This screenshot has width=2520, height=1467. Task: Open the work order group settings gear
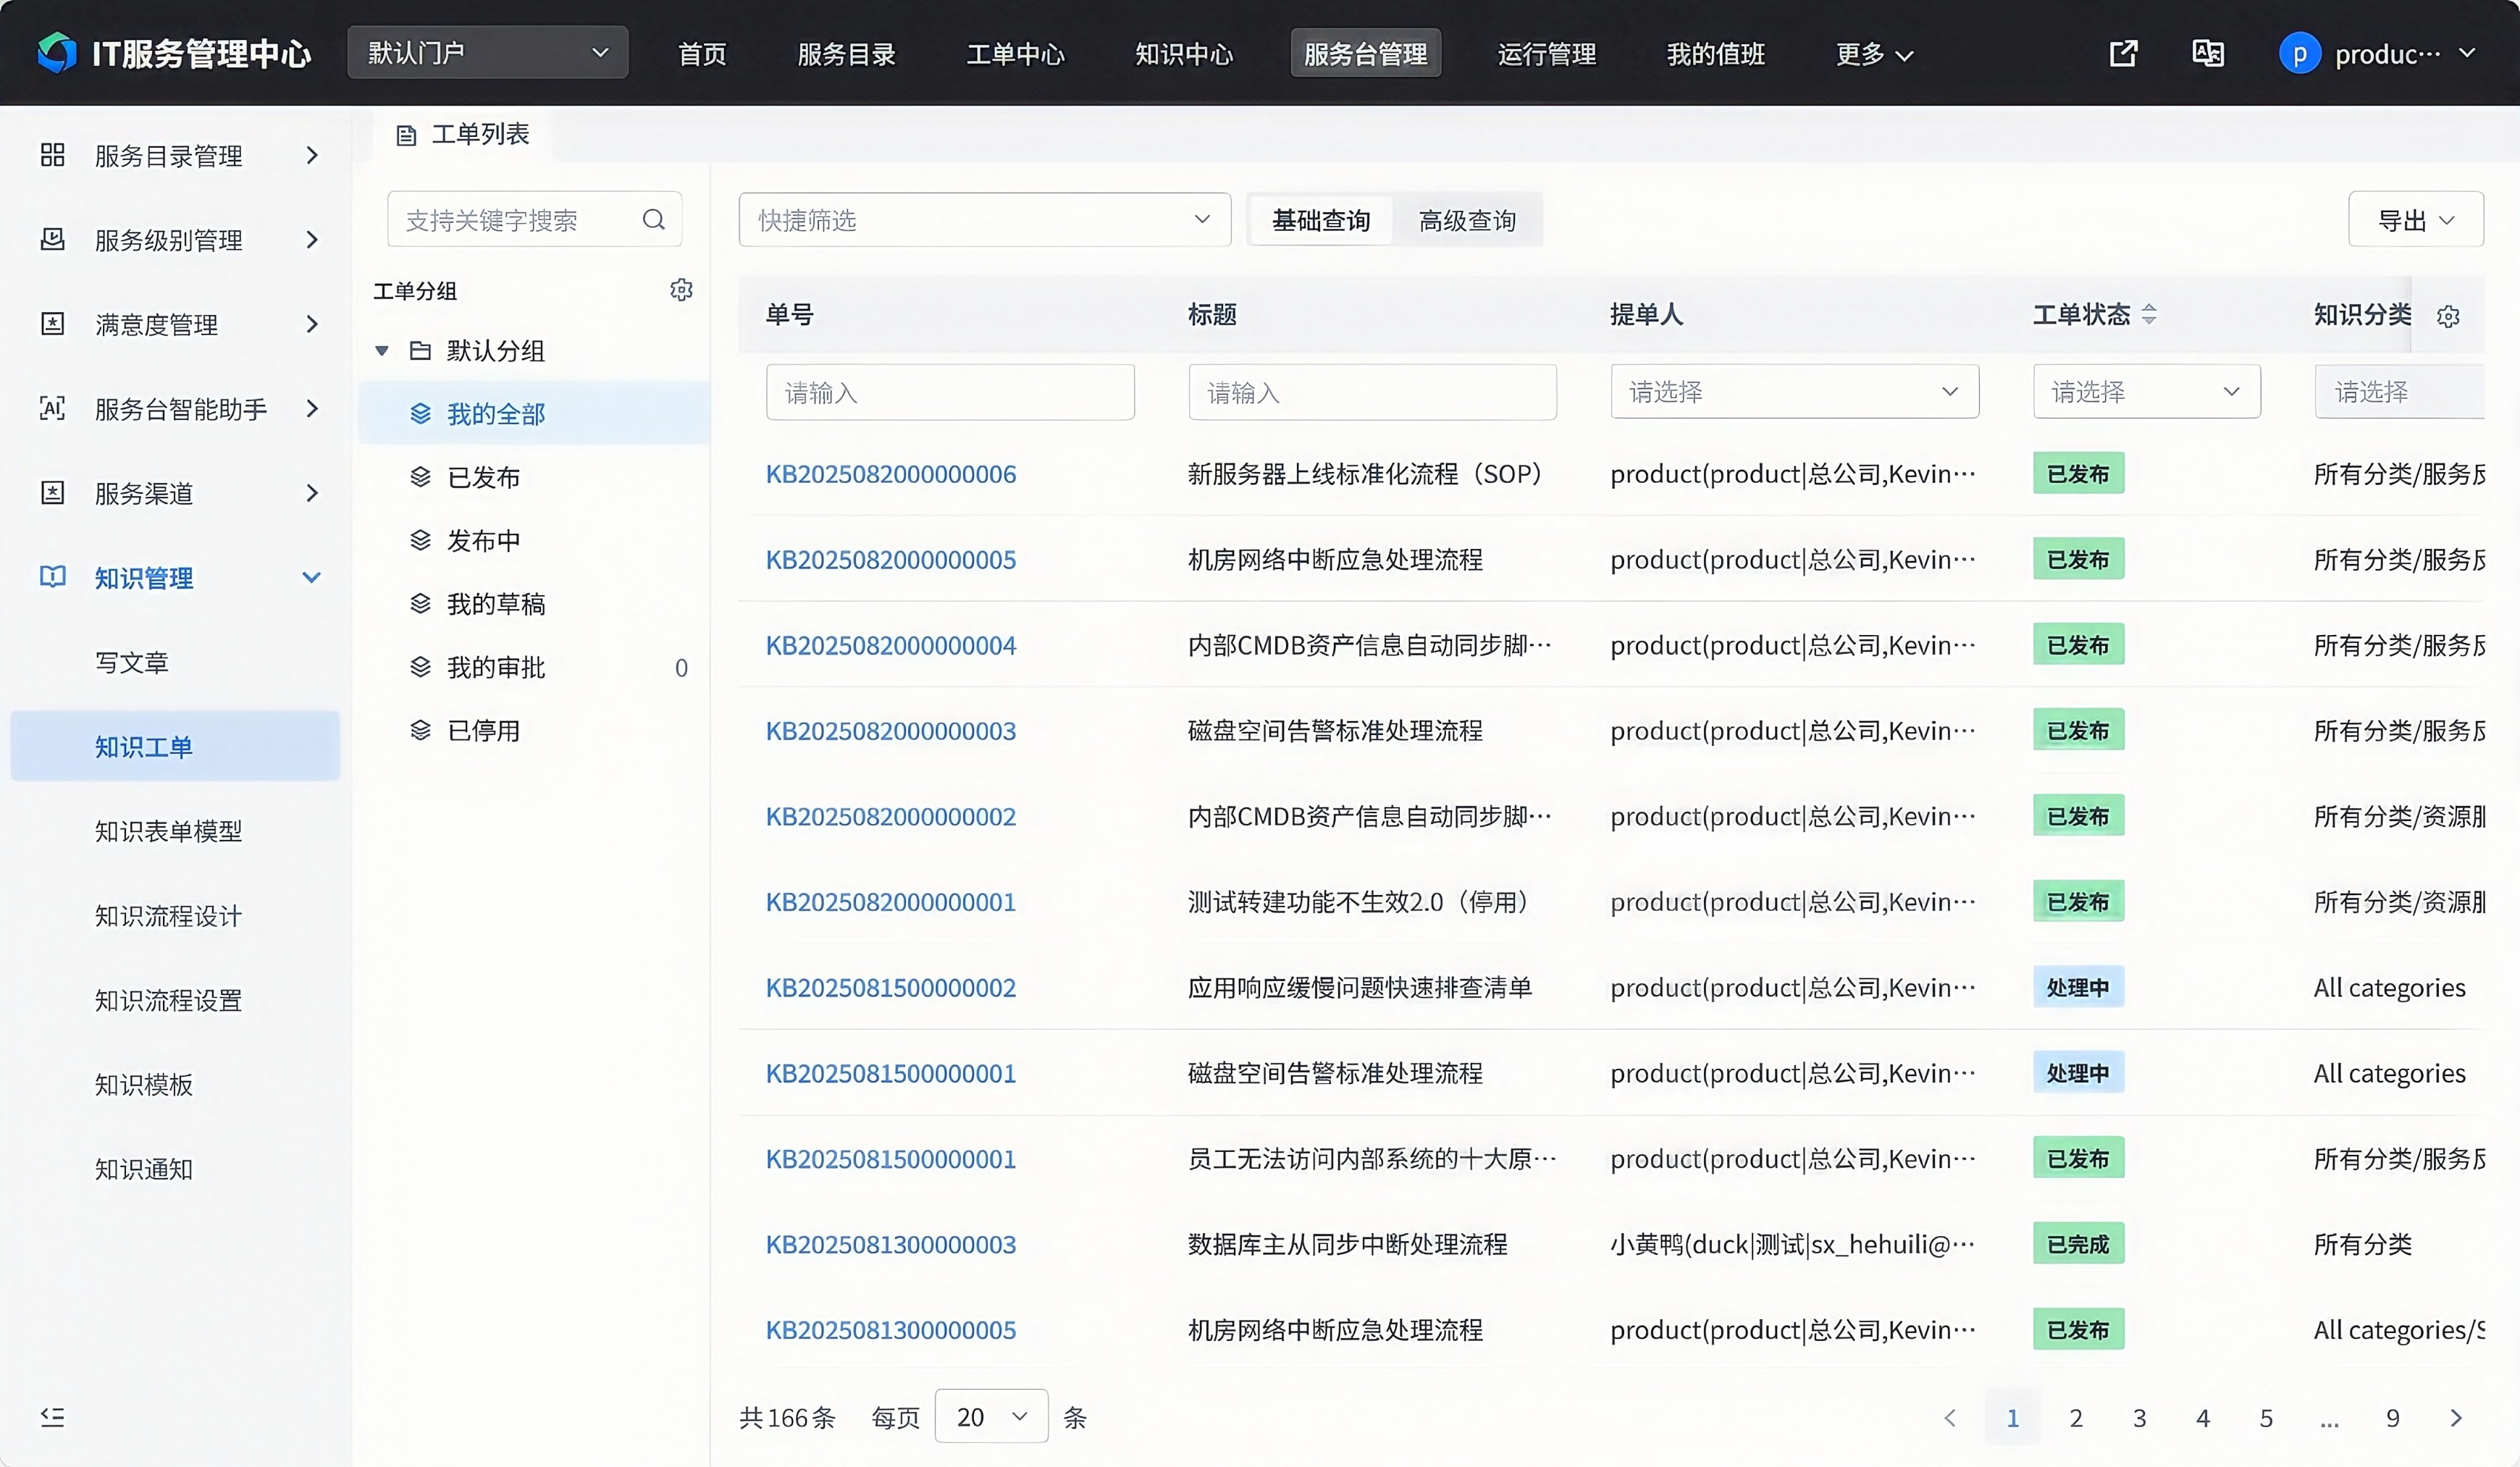click(681, 290)
